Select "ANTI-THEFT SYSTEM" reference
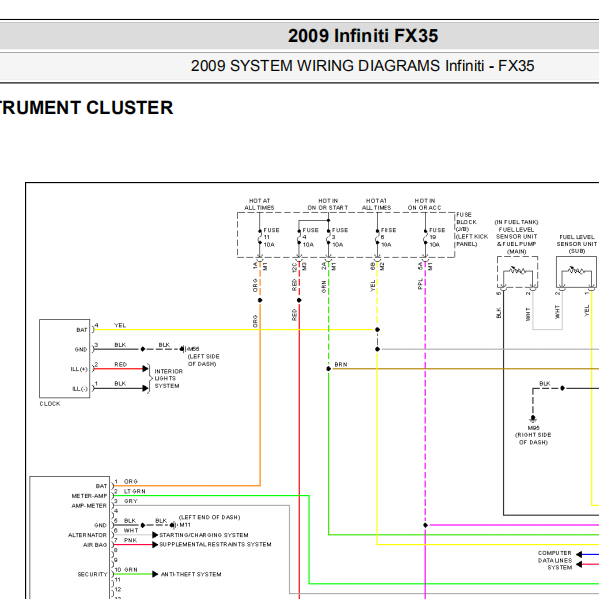 (191, 574)
